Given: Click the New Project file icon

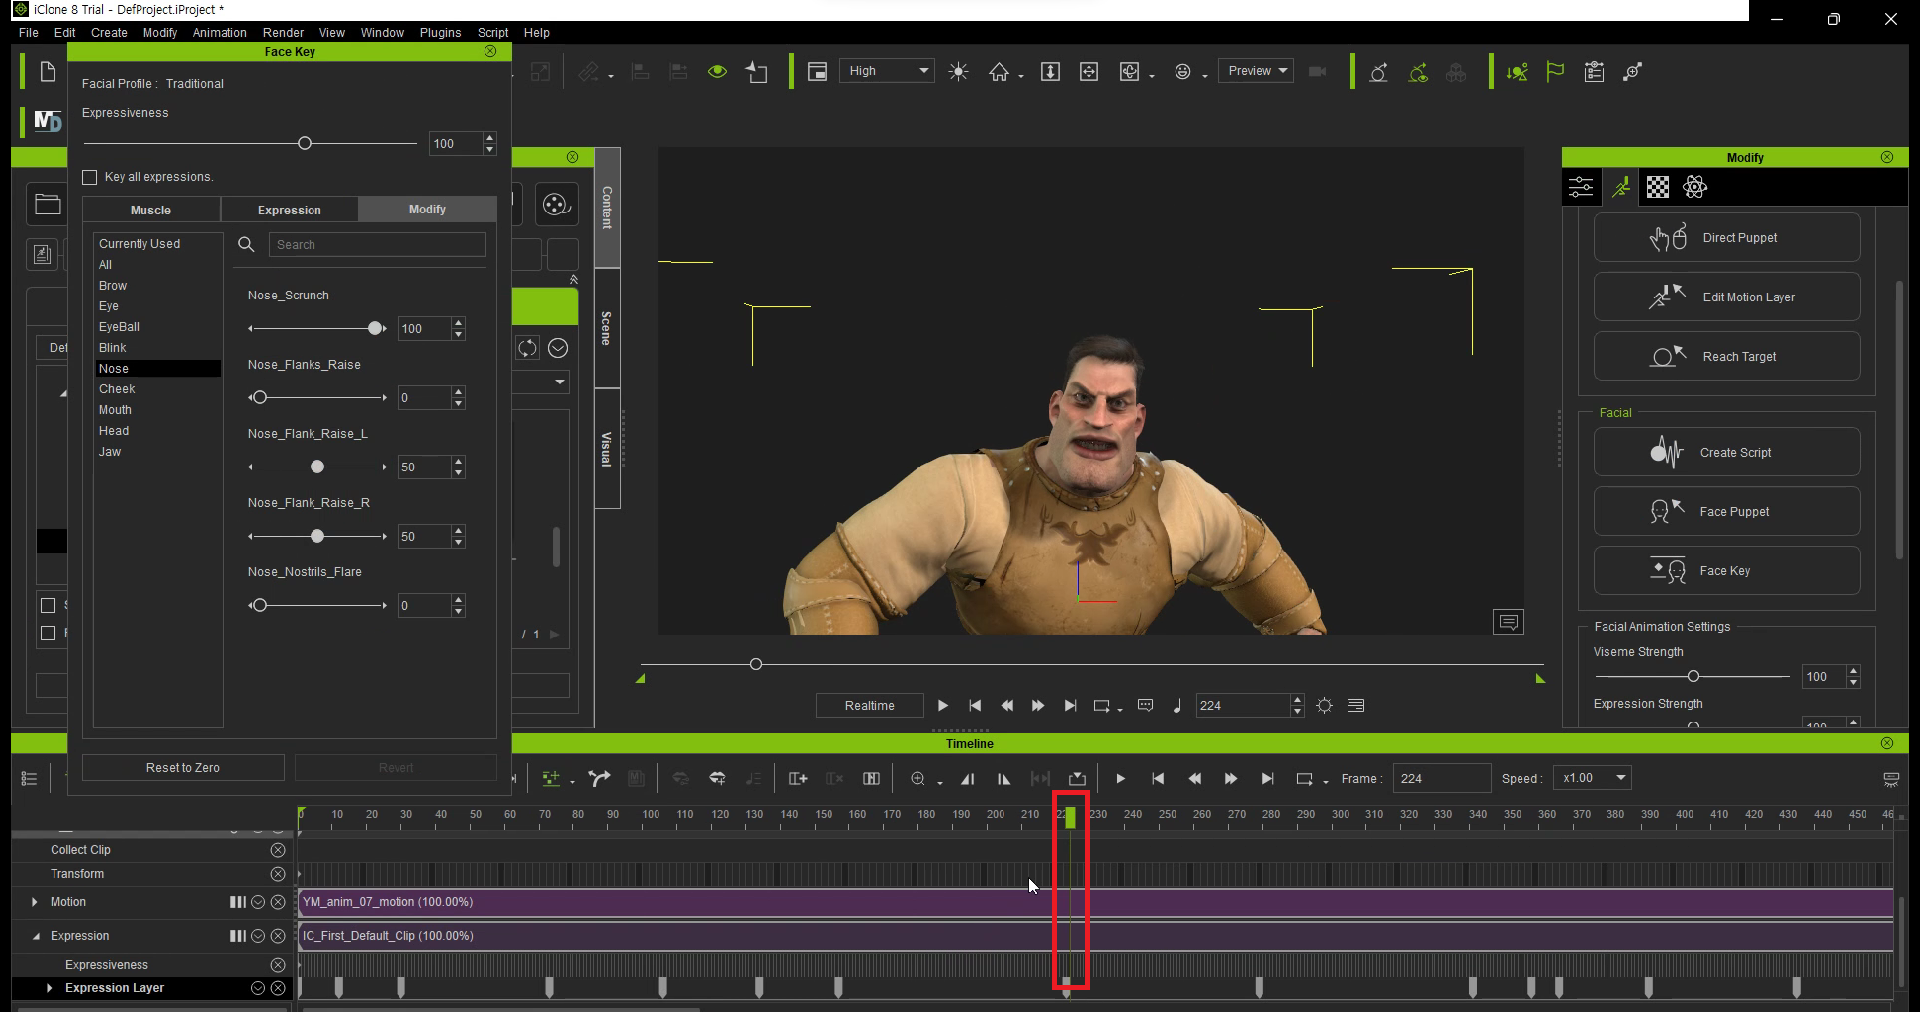Looking at the screenshot, I should (x=47, y=72).
